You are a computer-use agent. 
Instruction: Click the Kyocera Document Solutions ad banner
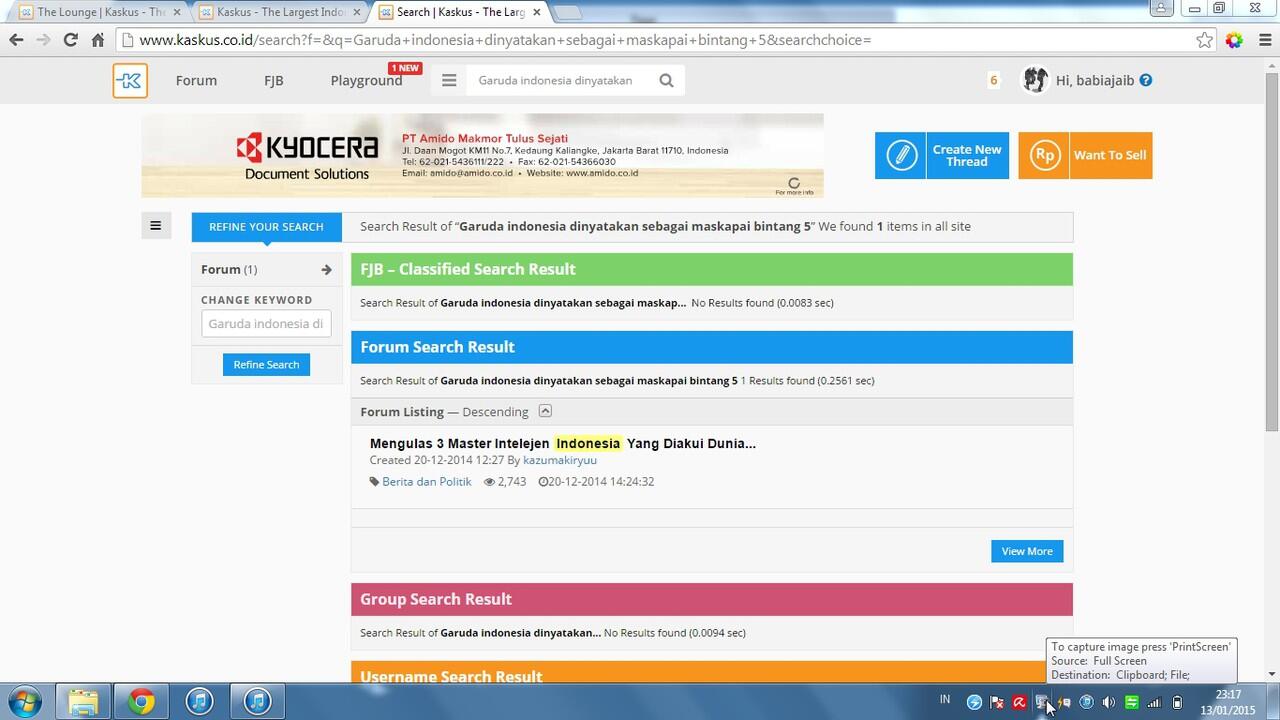tap(482, 155)
